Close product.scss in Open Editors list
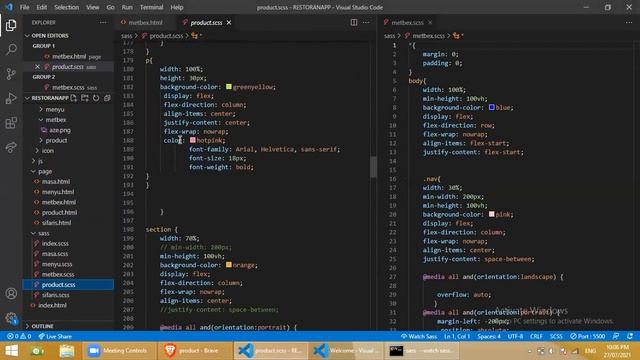 click(x=38, y=67)
